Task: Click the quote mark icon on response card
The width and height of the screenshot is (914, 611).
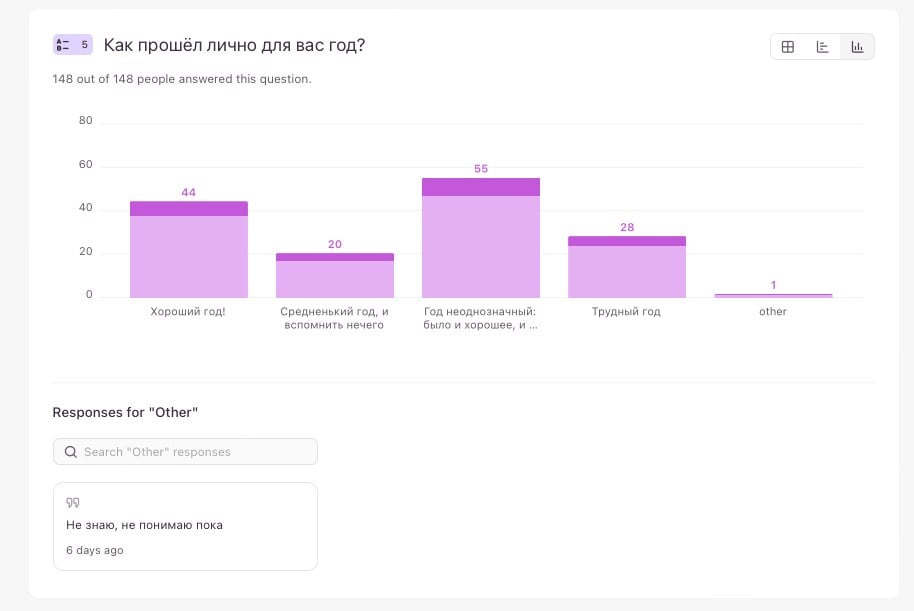Action: click(x=72, y=503)
